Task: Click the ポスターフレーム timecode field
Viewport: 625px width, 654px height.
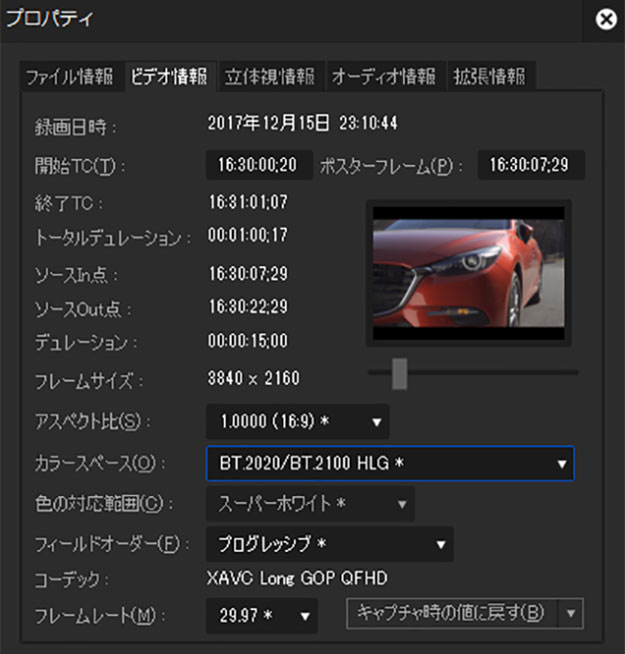Action: pyautogui.click(x=530, y=165)
